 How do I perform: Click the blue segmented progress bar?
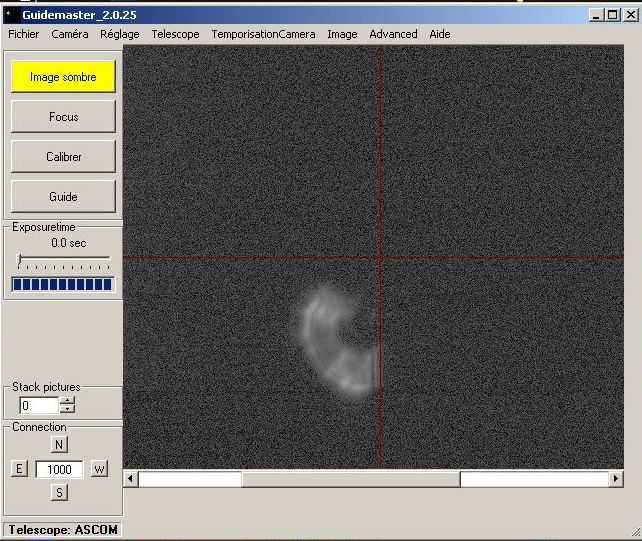(63, 284)
